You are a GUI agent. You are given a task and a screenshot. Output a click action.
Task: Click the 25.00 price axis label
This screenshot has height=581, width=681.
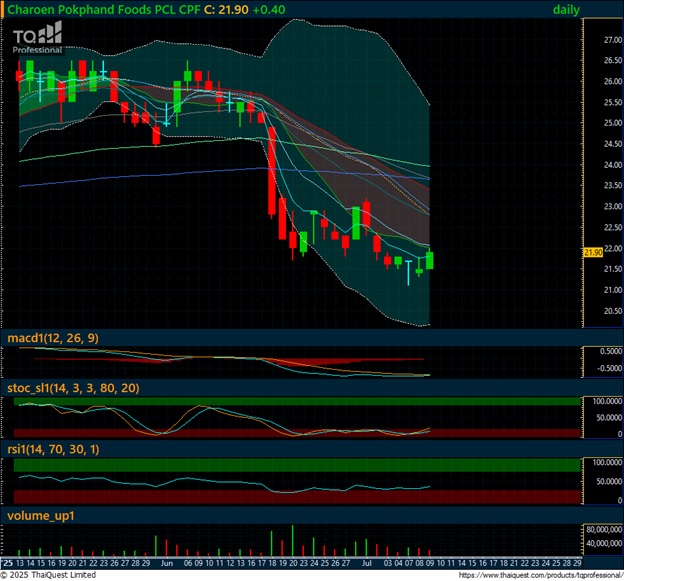point(613,123)
